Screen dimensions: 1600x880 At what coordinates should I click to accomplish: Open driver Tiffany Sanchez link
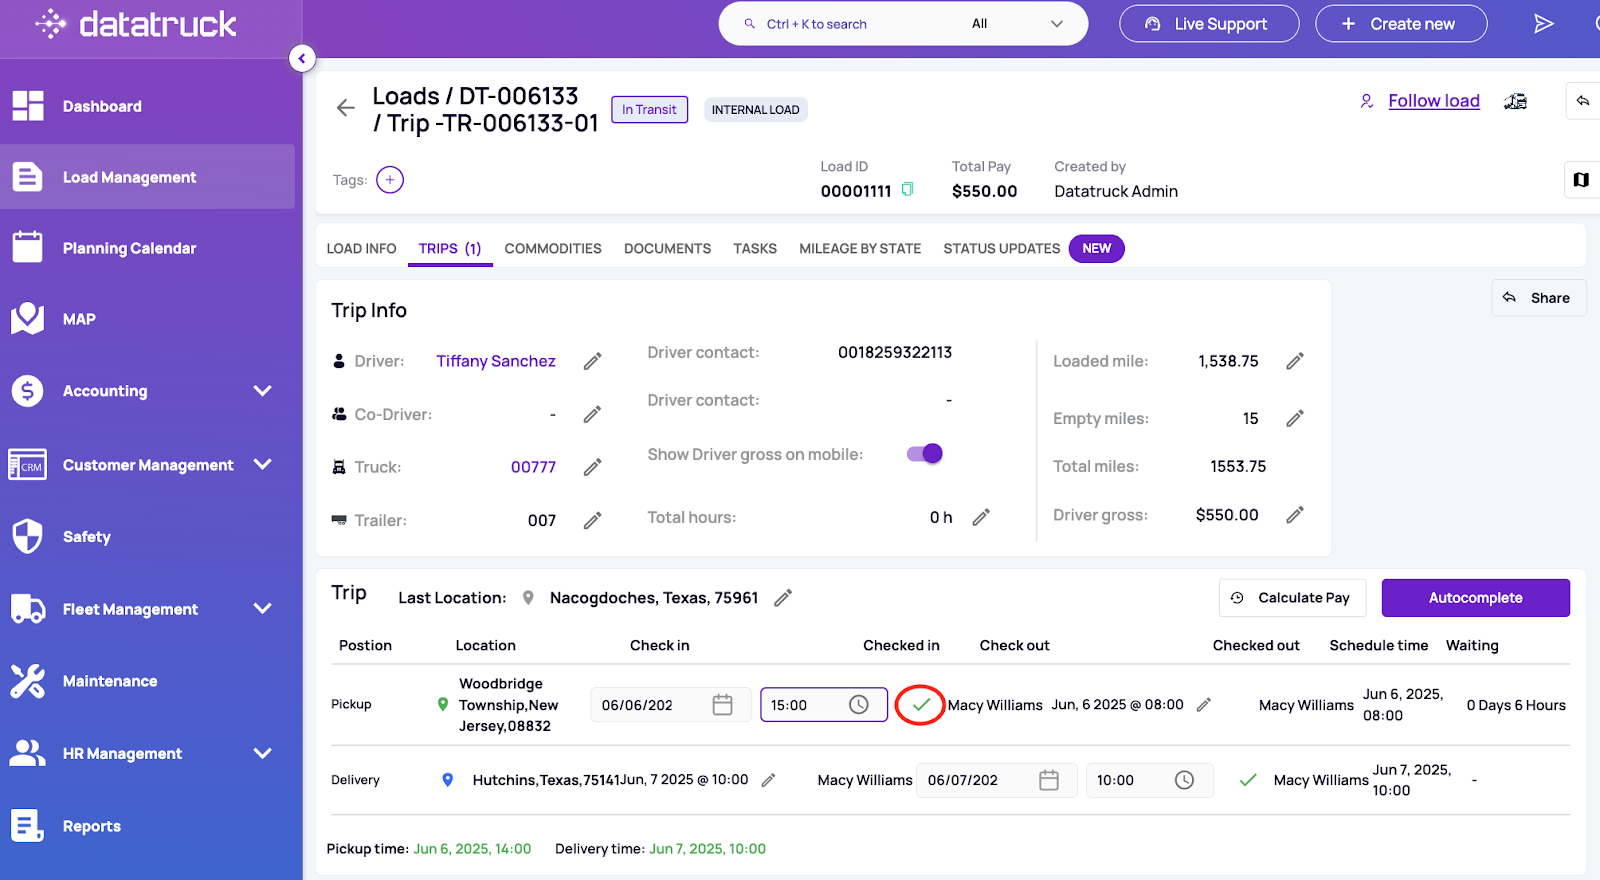click(496, 361)
